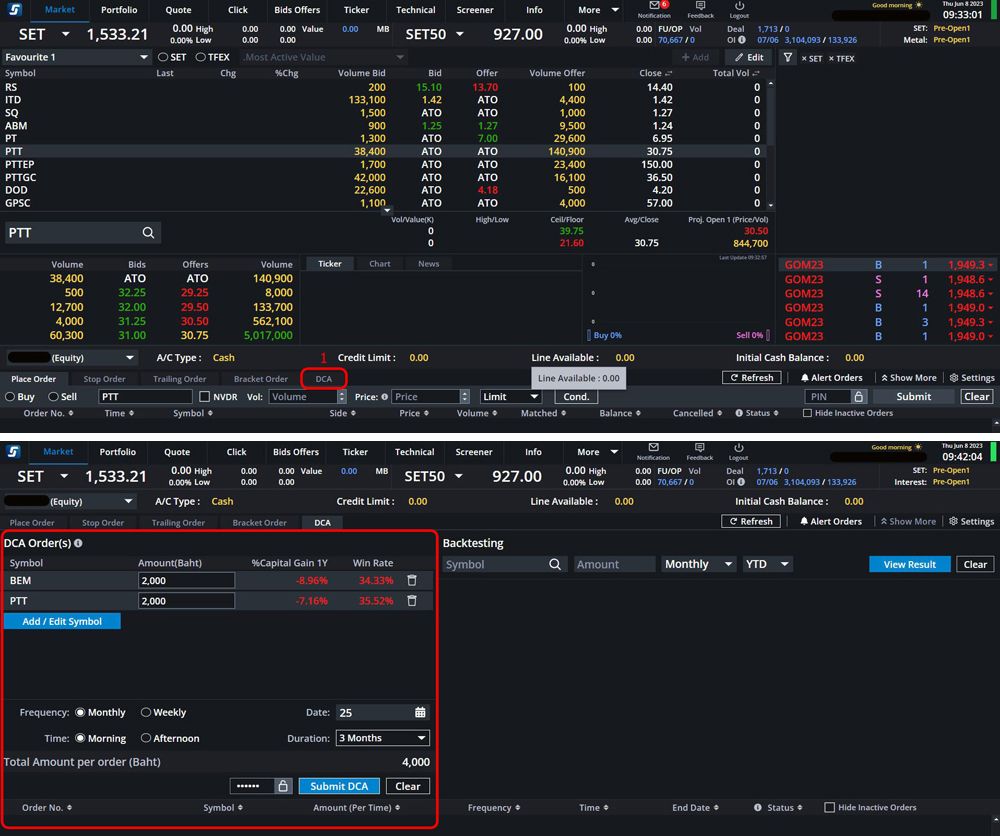Click the Vol field stepper arrows
This screenshot has width=1000, height=836.
[342, 397]
